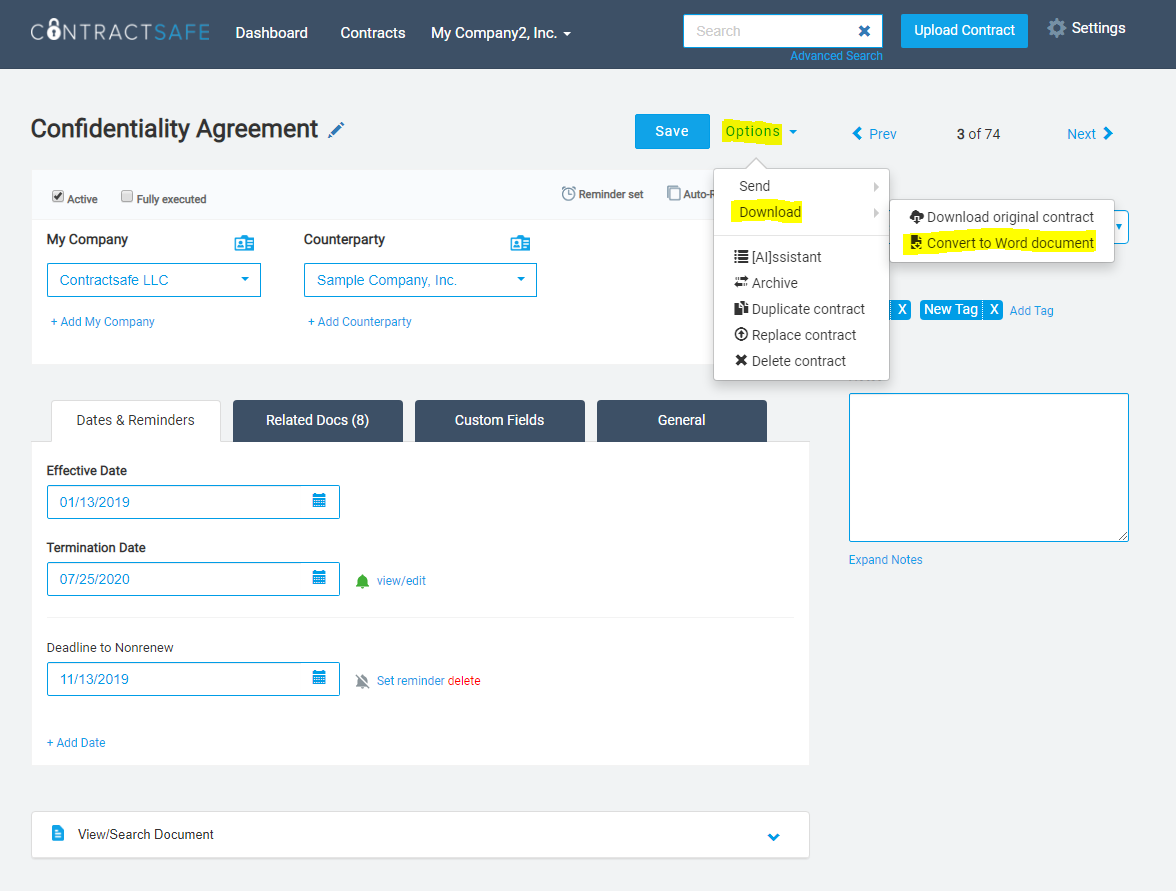This screenshot has height=891, width=1176.
Task: Select Duplicate contract option
Action: pos(801,309)
